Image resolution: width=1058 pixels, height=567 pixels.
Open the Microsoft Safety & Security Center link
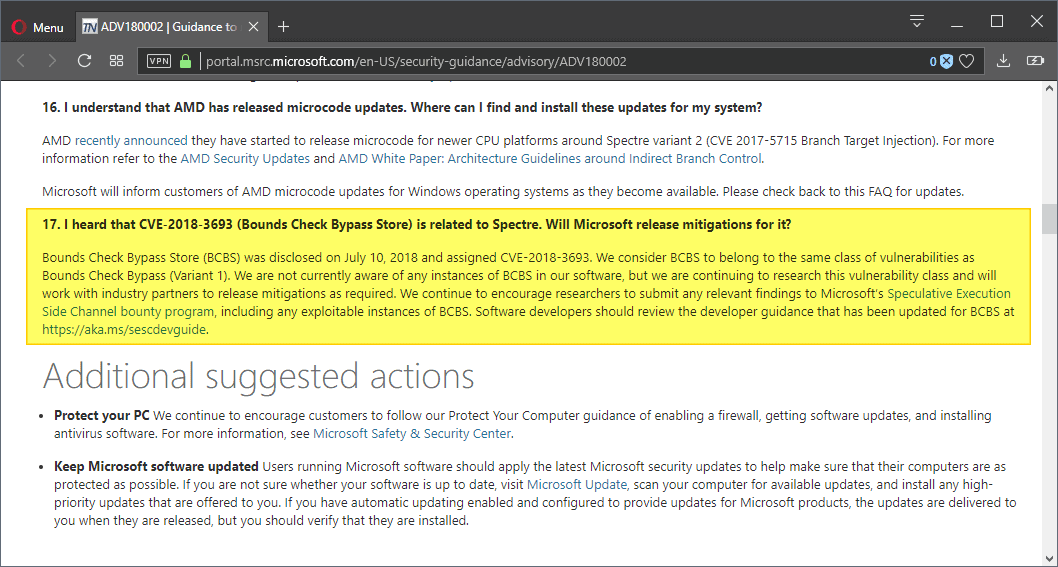coord(412,433)
